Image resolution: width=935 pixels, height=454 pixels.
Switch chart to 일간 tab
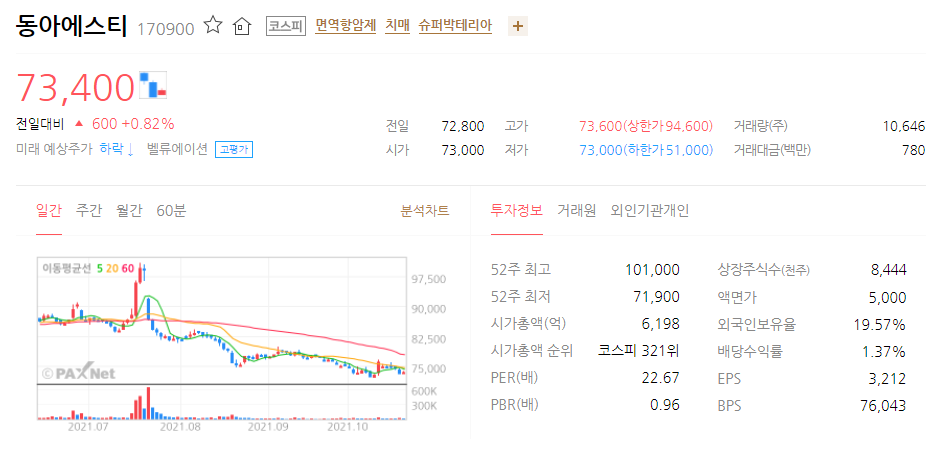point(49,211)
